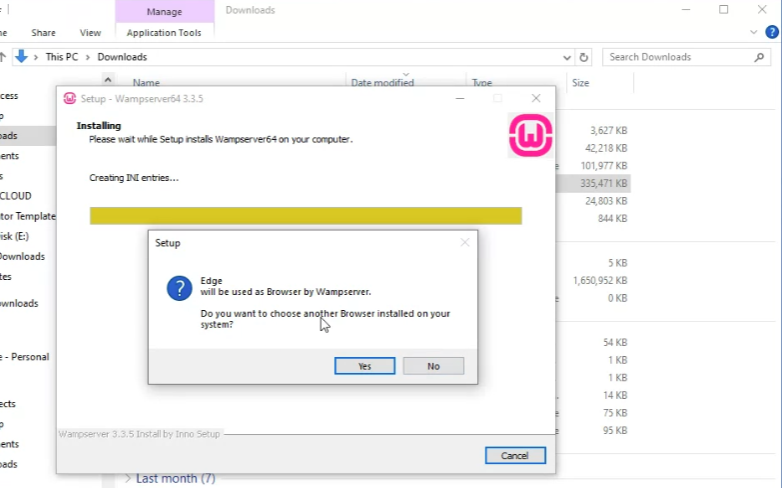
Task: Close the small Setup question dialog
Action: coord(465,243)
